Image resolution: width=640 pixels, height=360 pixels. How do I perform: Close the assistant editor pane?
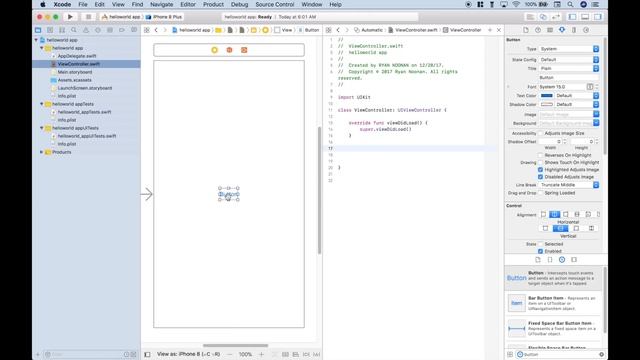[x=499, y=30]
